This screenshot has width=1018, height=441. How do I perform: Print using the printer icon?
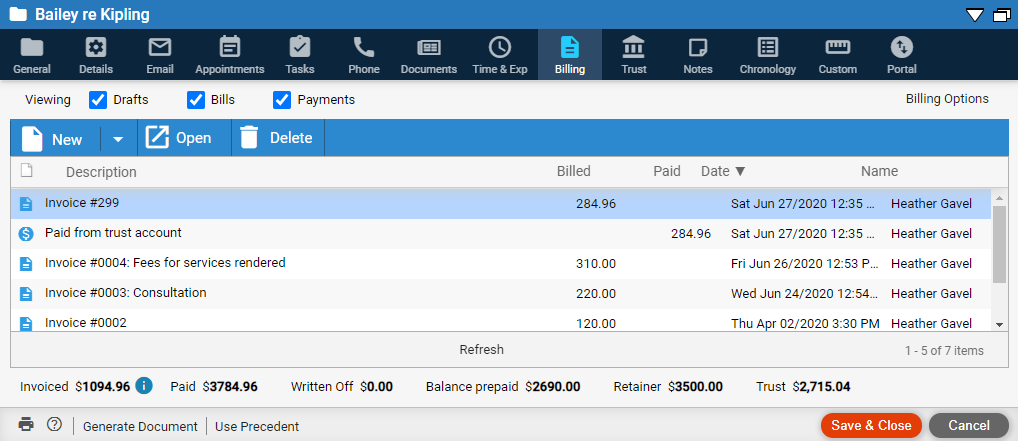click(x=26, y=425)
